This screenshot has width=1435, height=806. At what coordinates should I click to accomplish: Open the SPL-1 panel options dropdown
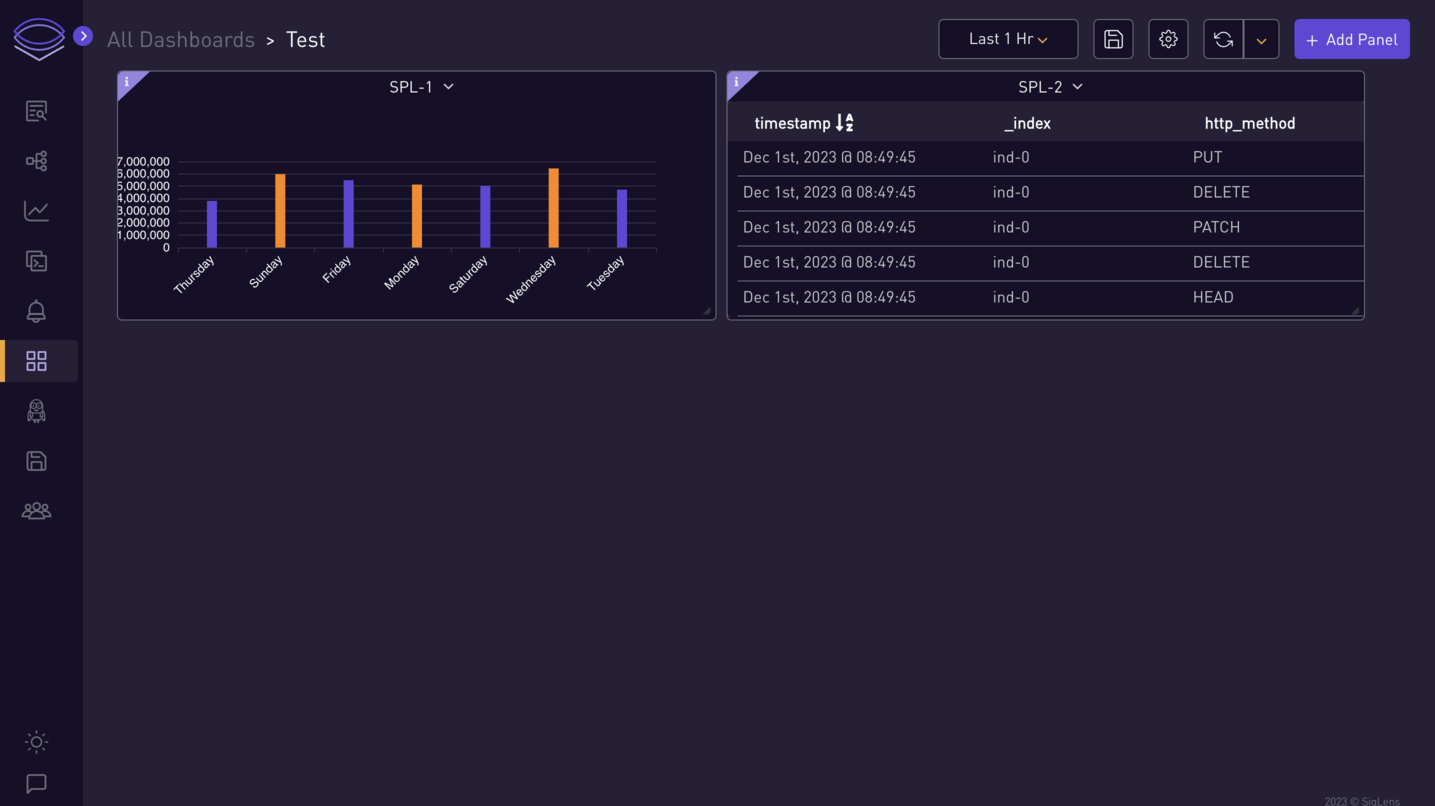coord(448,87)
